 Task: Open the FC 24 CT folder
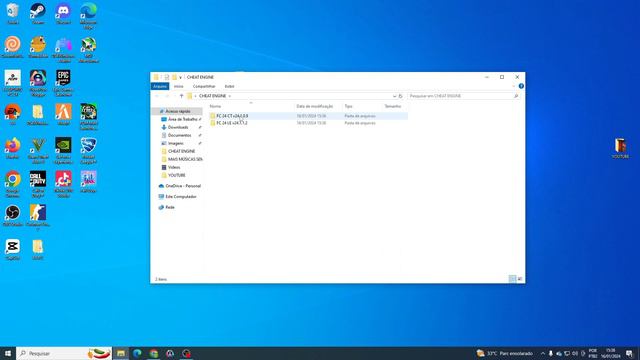coord(232,116)
